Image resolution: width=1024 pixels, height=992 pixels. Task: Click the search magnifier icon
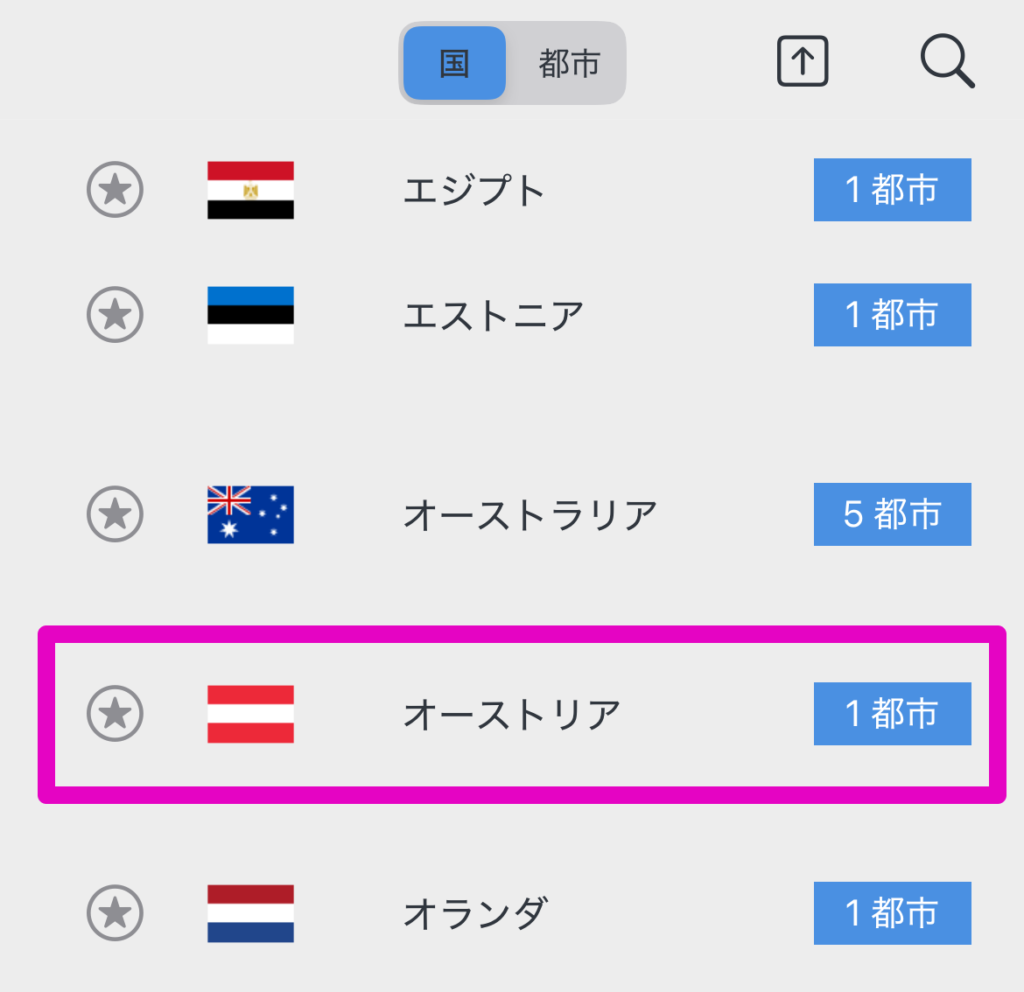(x=947, y=62)
